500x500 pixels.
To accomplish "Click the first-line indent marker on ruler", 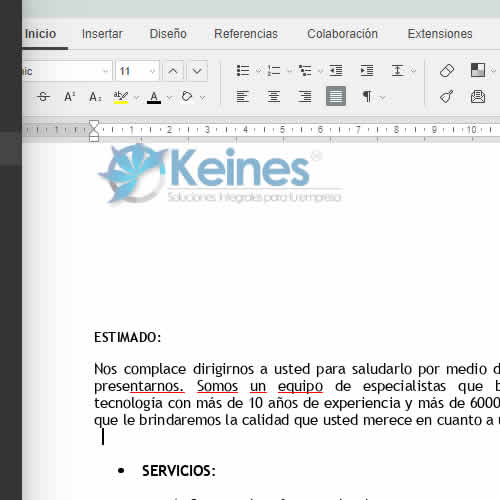I will click(94, 125).
